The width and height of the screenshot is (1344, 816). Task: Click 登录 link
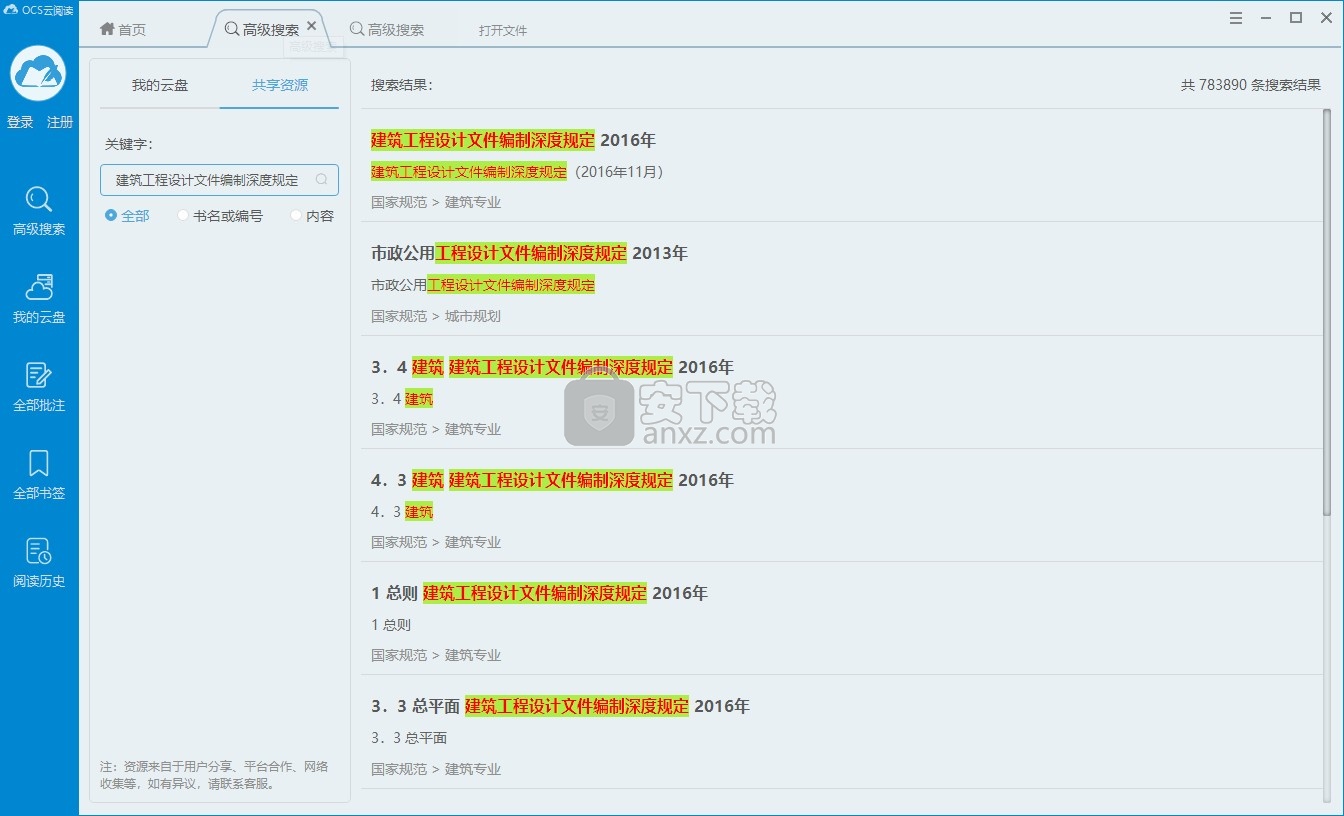(x=20, y=122)
